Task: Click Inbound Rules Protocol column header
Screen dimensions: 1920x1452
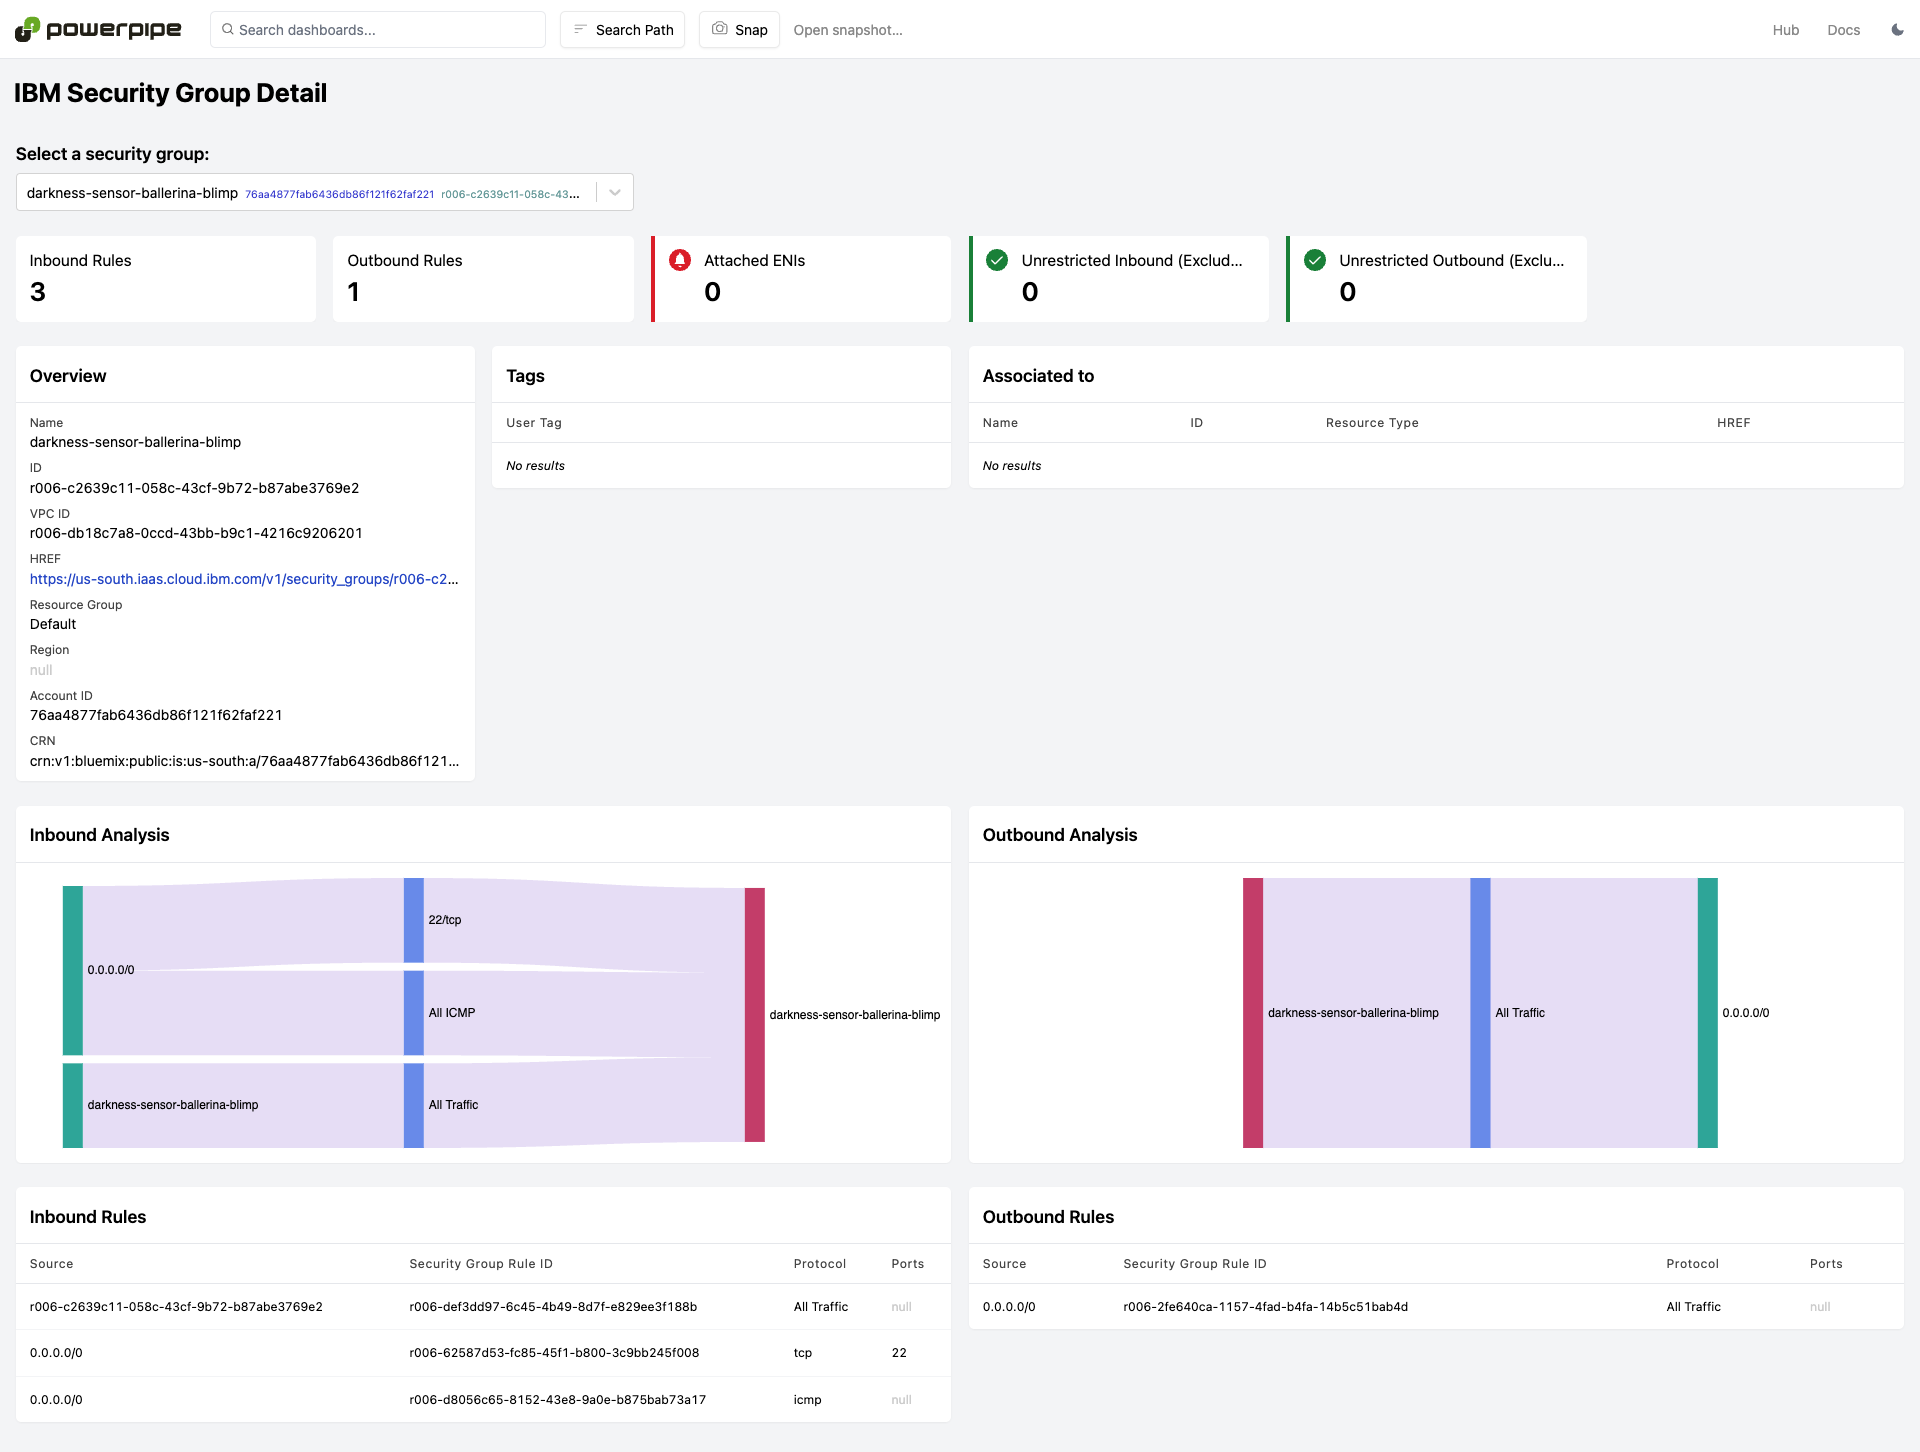Action: pyautogui.click(x=820, y=1264)
